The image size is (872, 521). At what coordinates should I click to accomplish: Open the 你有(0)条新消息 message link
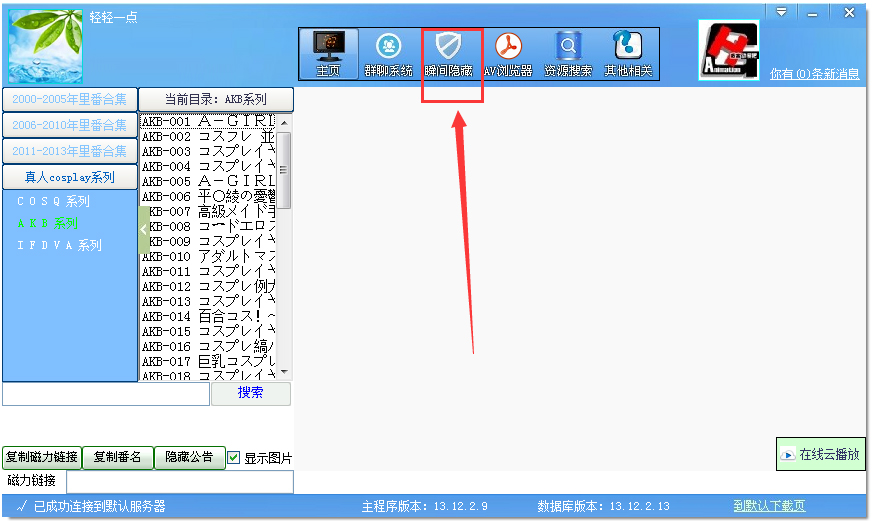pos(814,74)
